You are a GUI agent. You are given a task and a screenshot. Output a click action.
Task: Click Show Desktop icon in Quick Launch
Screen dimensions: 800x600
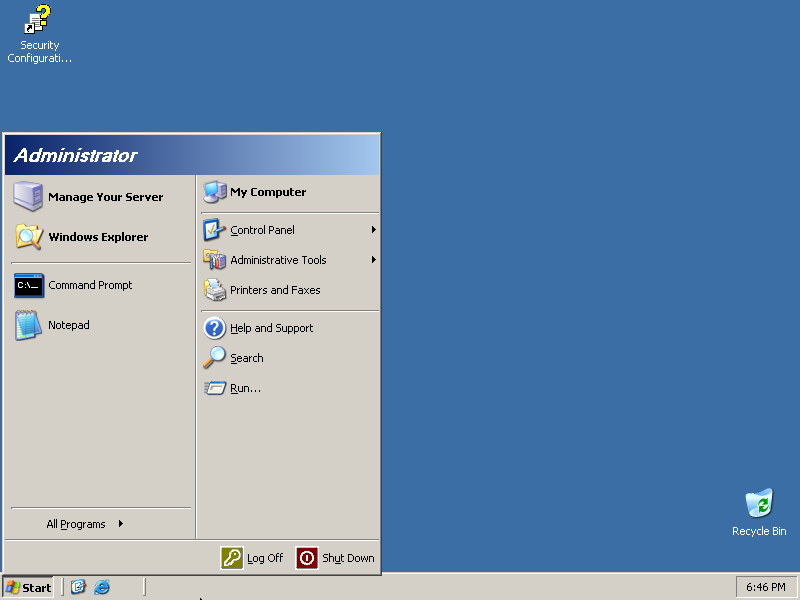pos(78,587)
